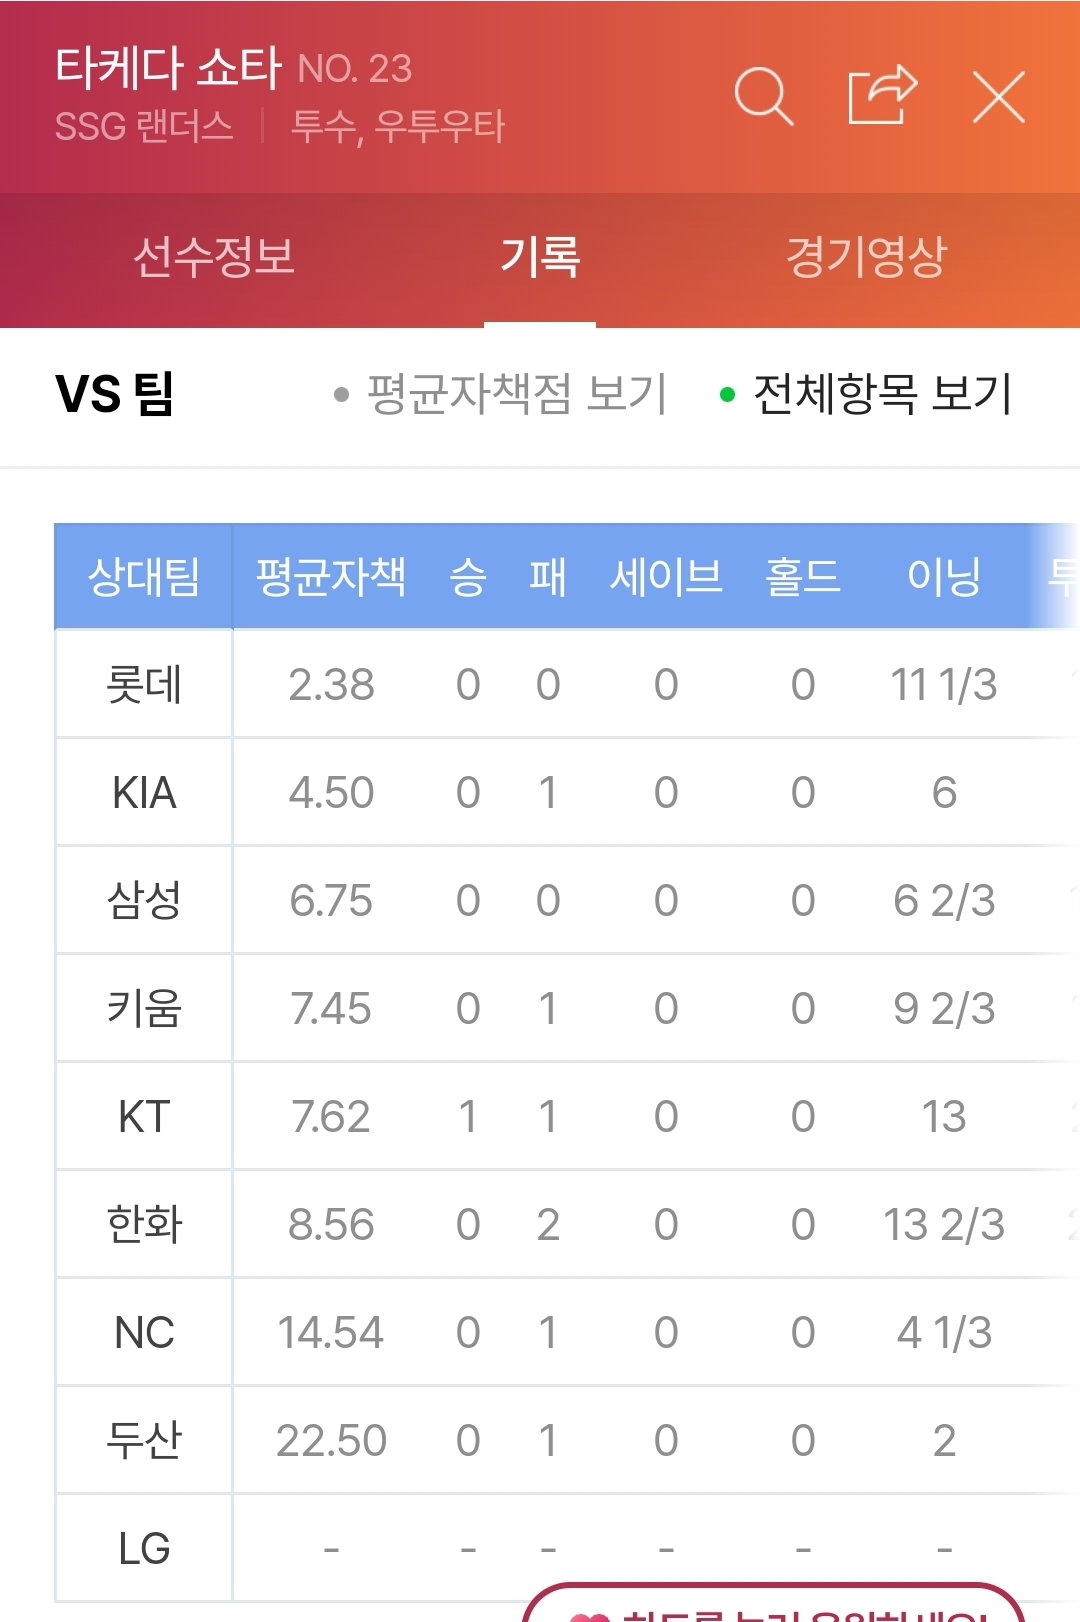Select the LG team row

point(567,1549)
